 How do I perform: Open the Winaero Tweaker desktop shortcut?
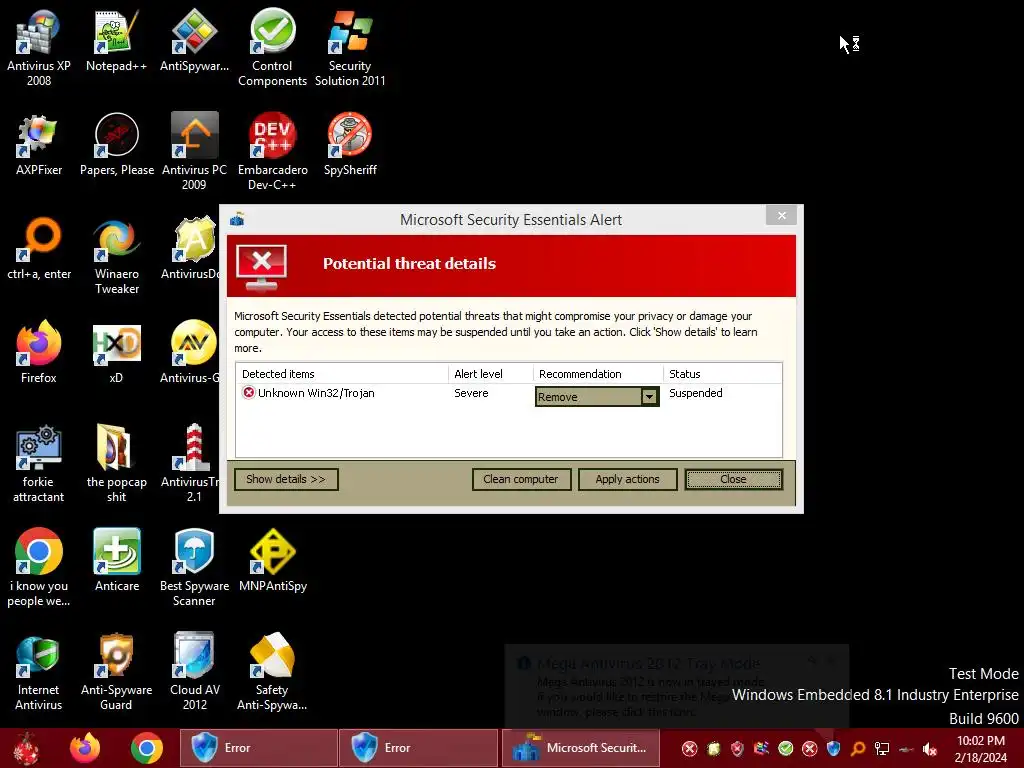click(x=116, y=256)
